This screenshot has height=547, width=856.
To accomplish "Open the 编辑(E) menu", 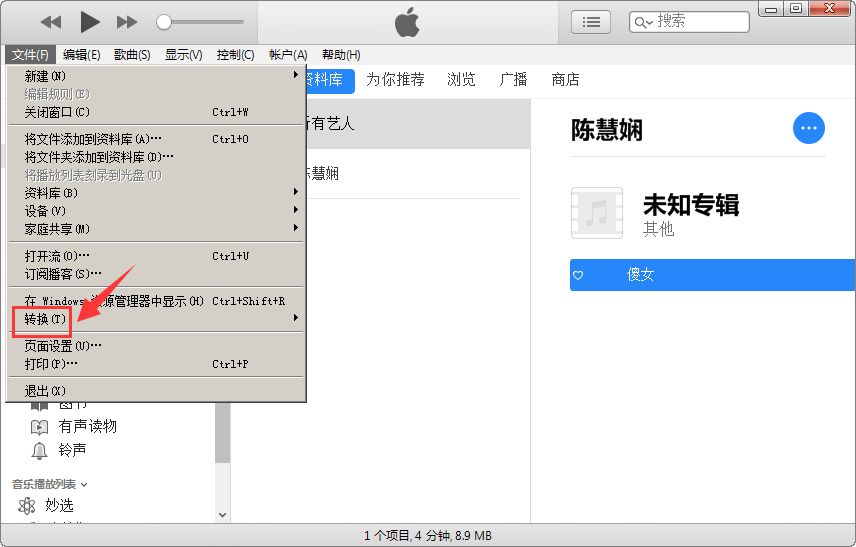I will click(81, 55).
